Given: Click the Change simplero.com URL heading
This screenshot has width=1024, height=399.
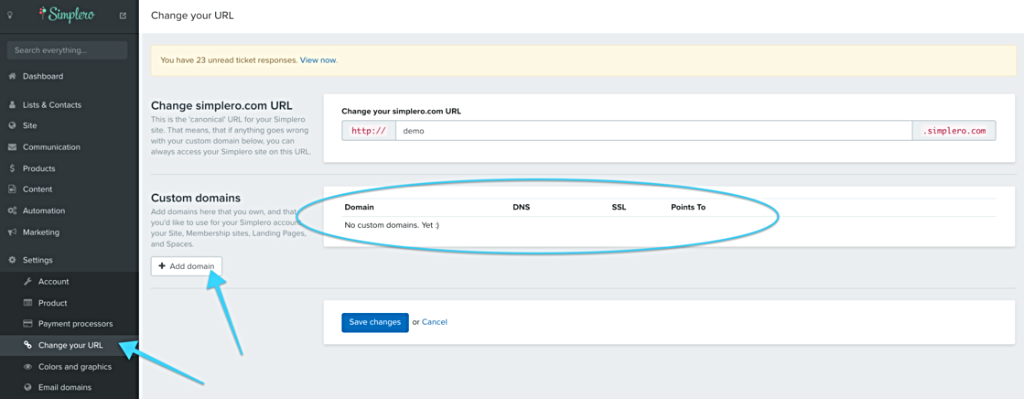Looking at the screenshot, I should 221,105.
